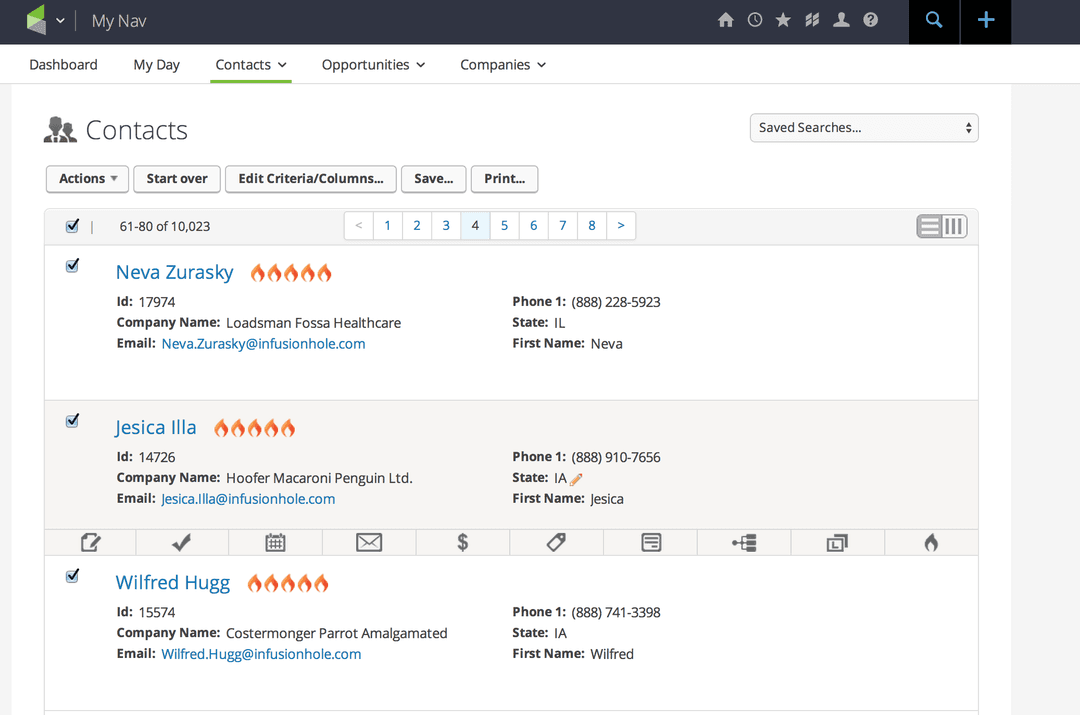
Task: Expand the Opportunities tab chevron
Action: coord(420,65)
